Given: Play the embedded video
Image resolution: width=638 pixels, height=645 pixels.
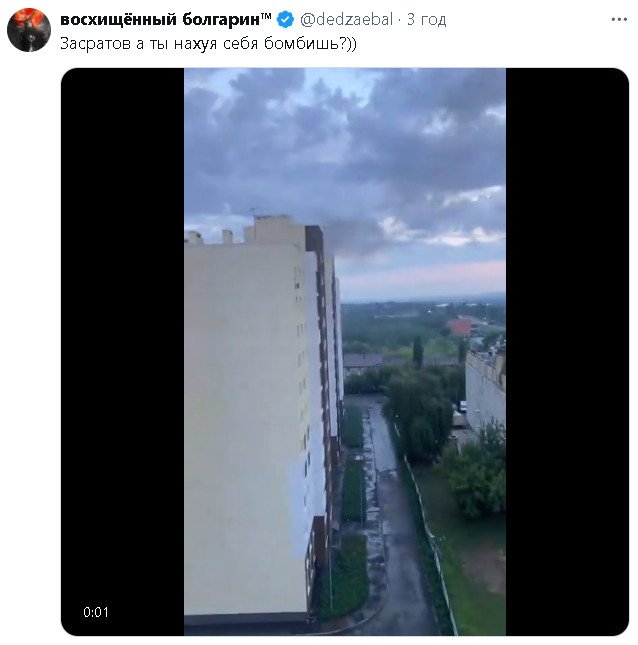Looking at the screenshot, I should [344, 351].
